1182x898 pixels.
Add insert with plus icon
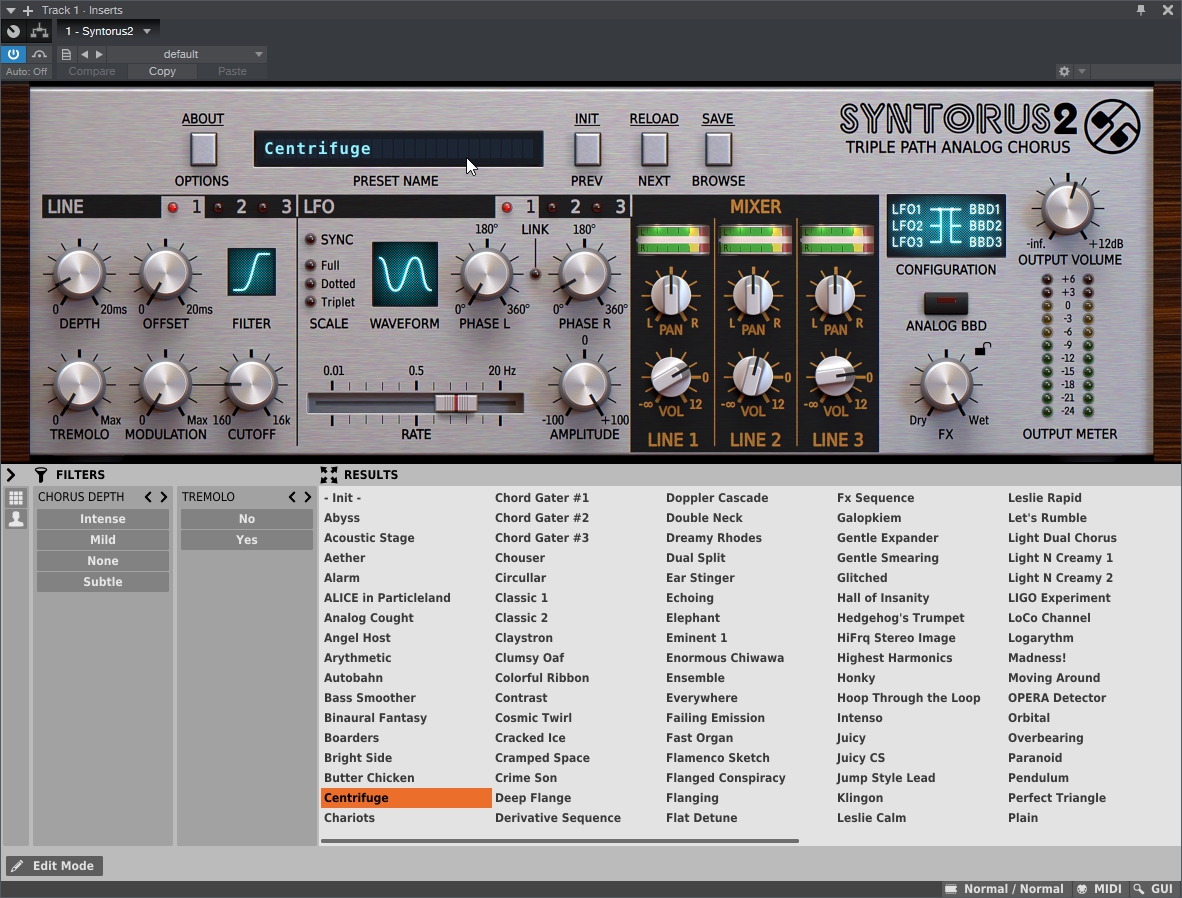(x=28, y=11)
